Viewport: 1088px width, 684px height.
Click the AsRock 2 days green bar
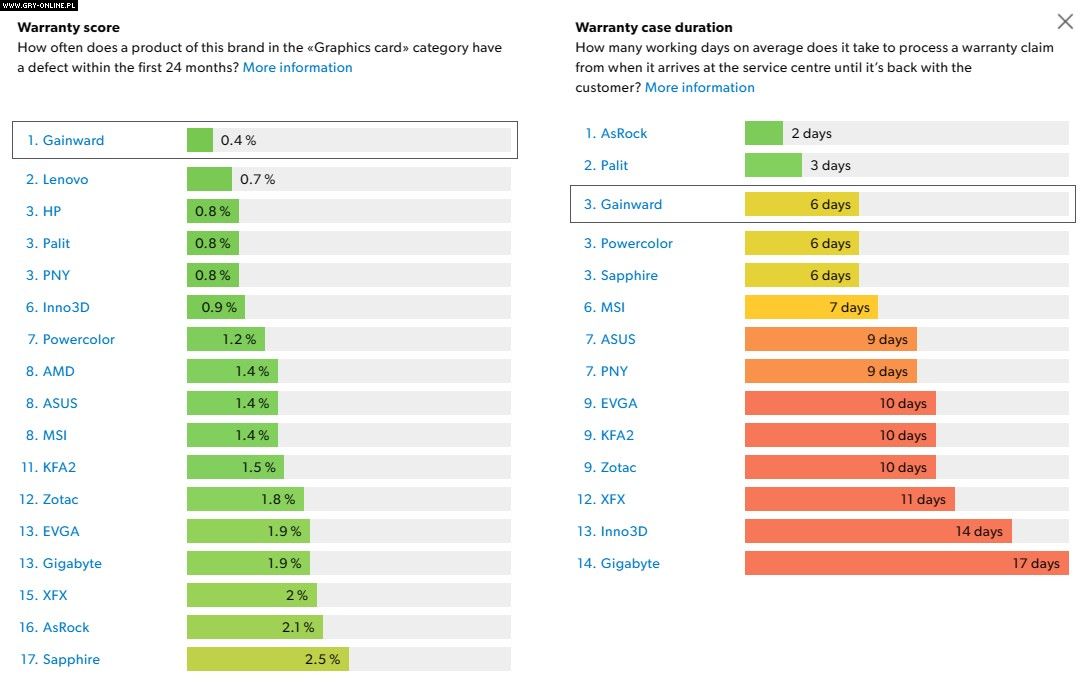pos(763,134)
